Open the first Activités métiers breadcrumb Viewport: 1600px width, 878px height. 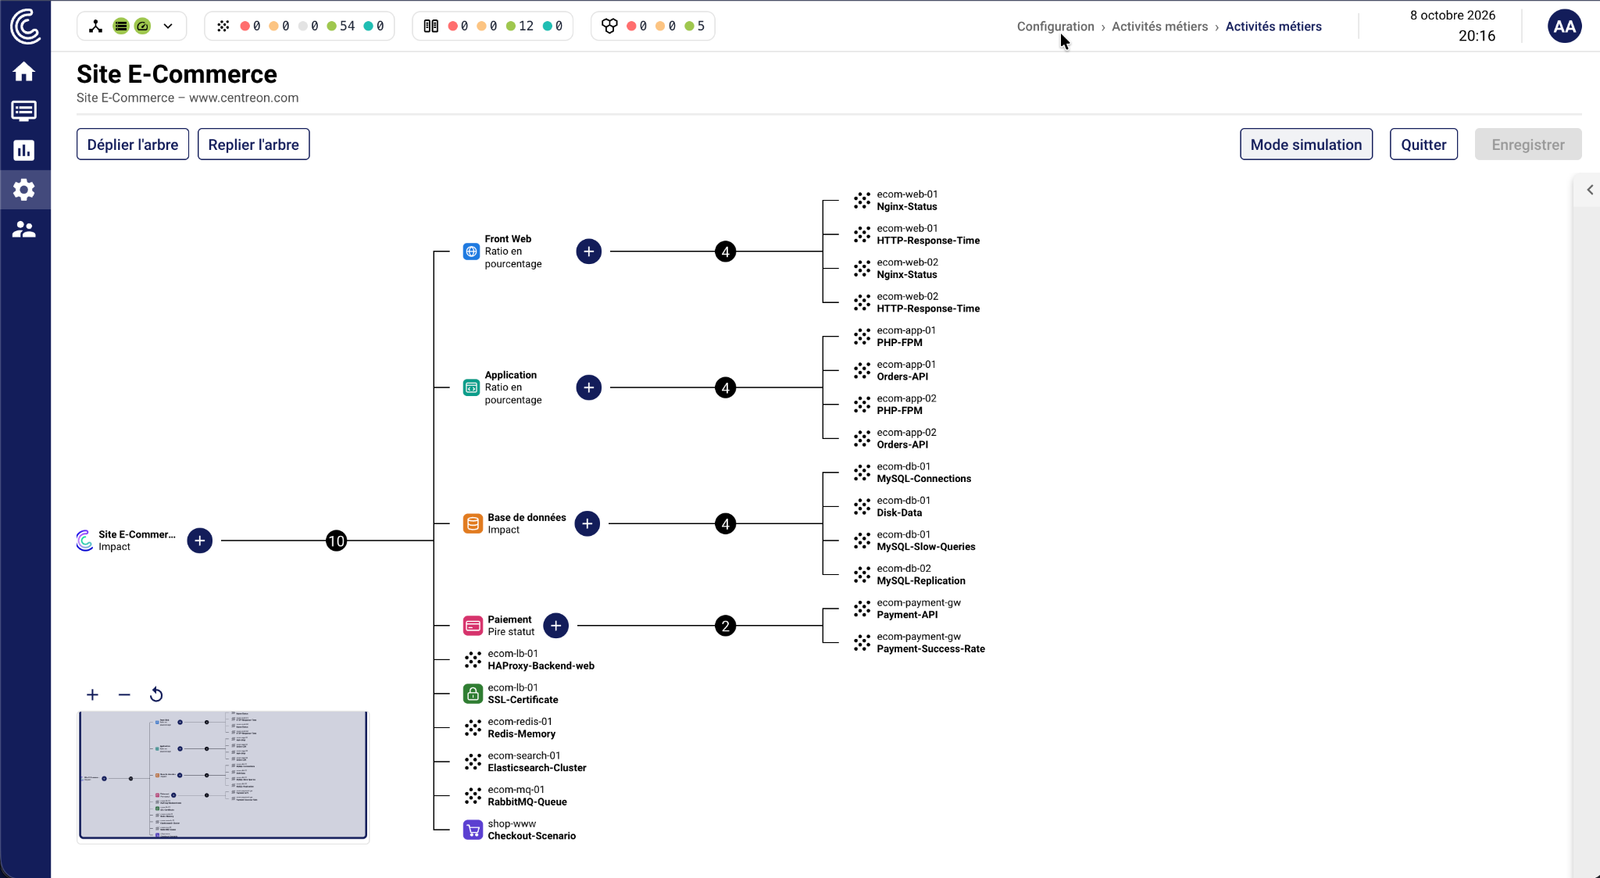pyautogui.click(x=1160, y=27)
